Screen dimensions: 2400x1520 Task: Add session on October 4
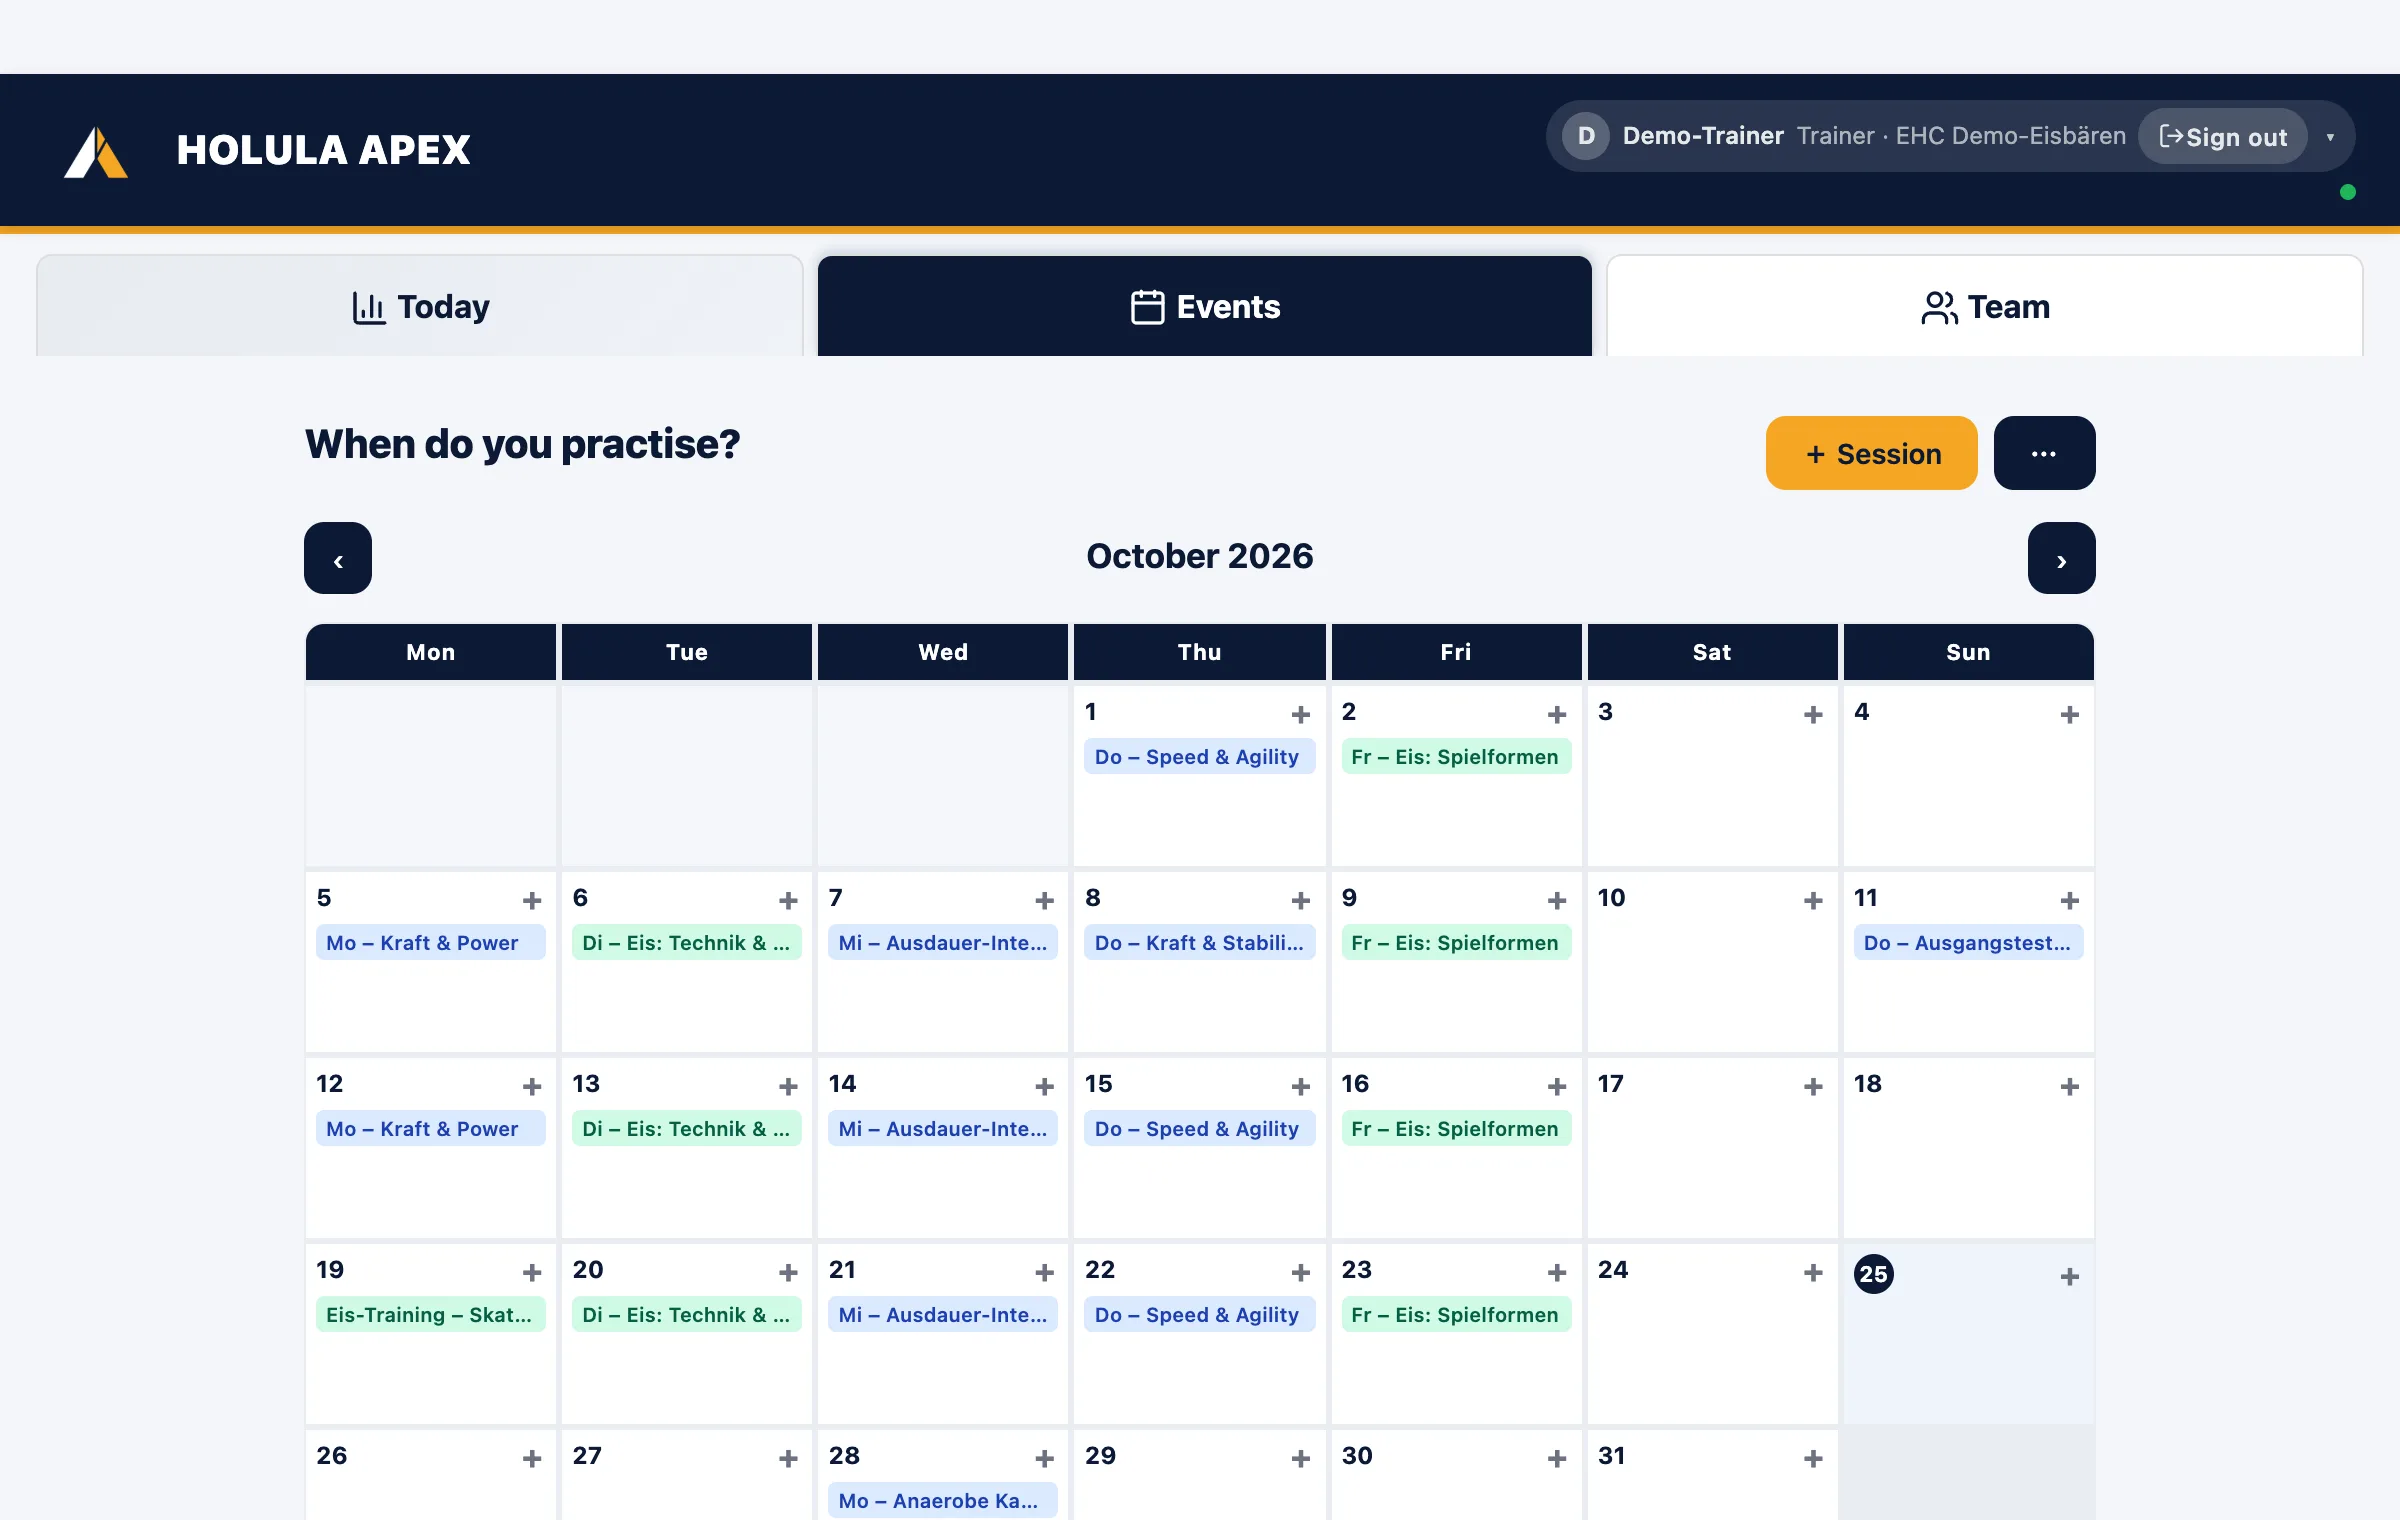click(2070, 714)
